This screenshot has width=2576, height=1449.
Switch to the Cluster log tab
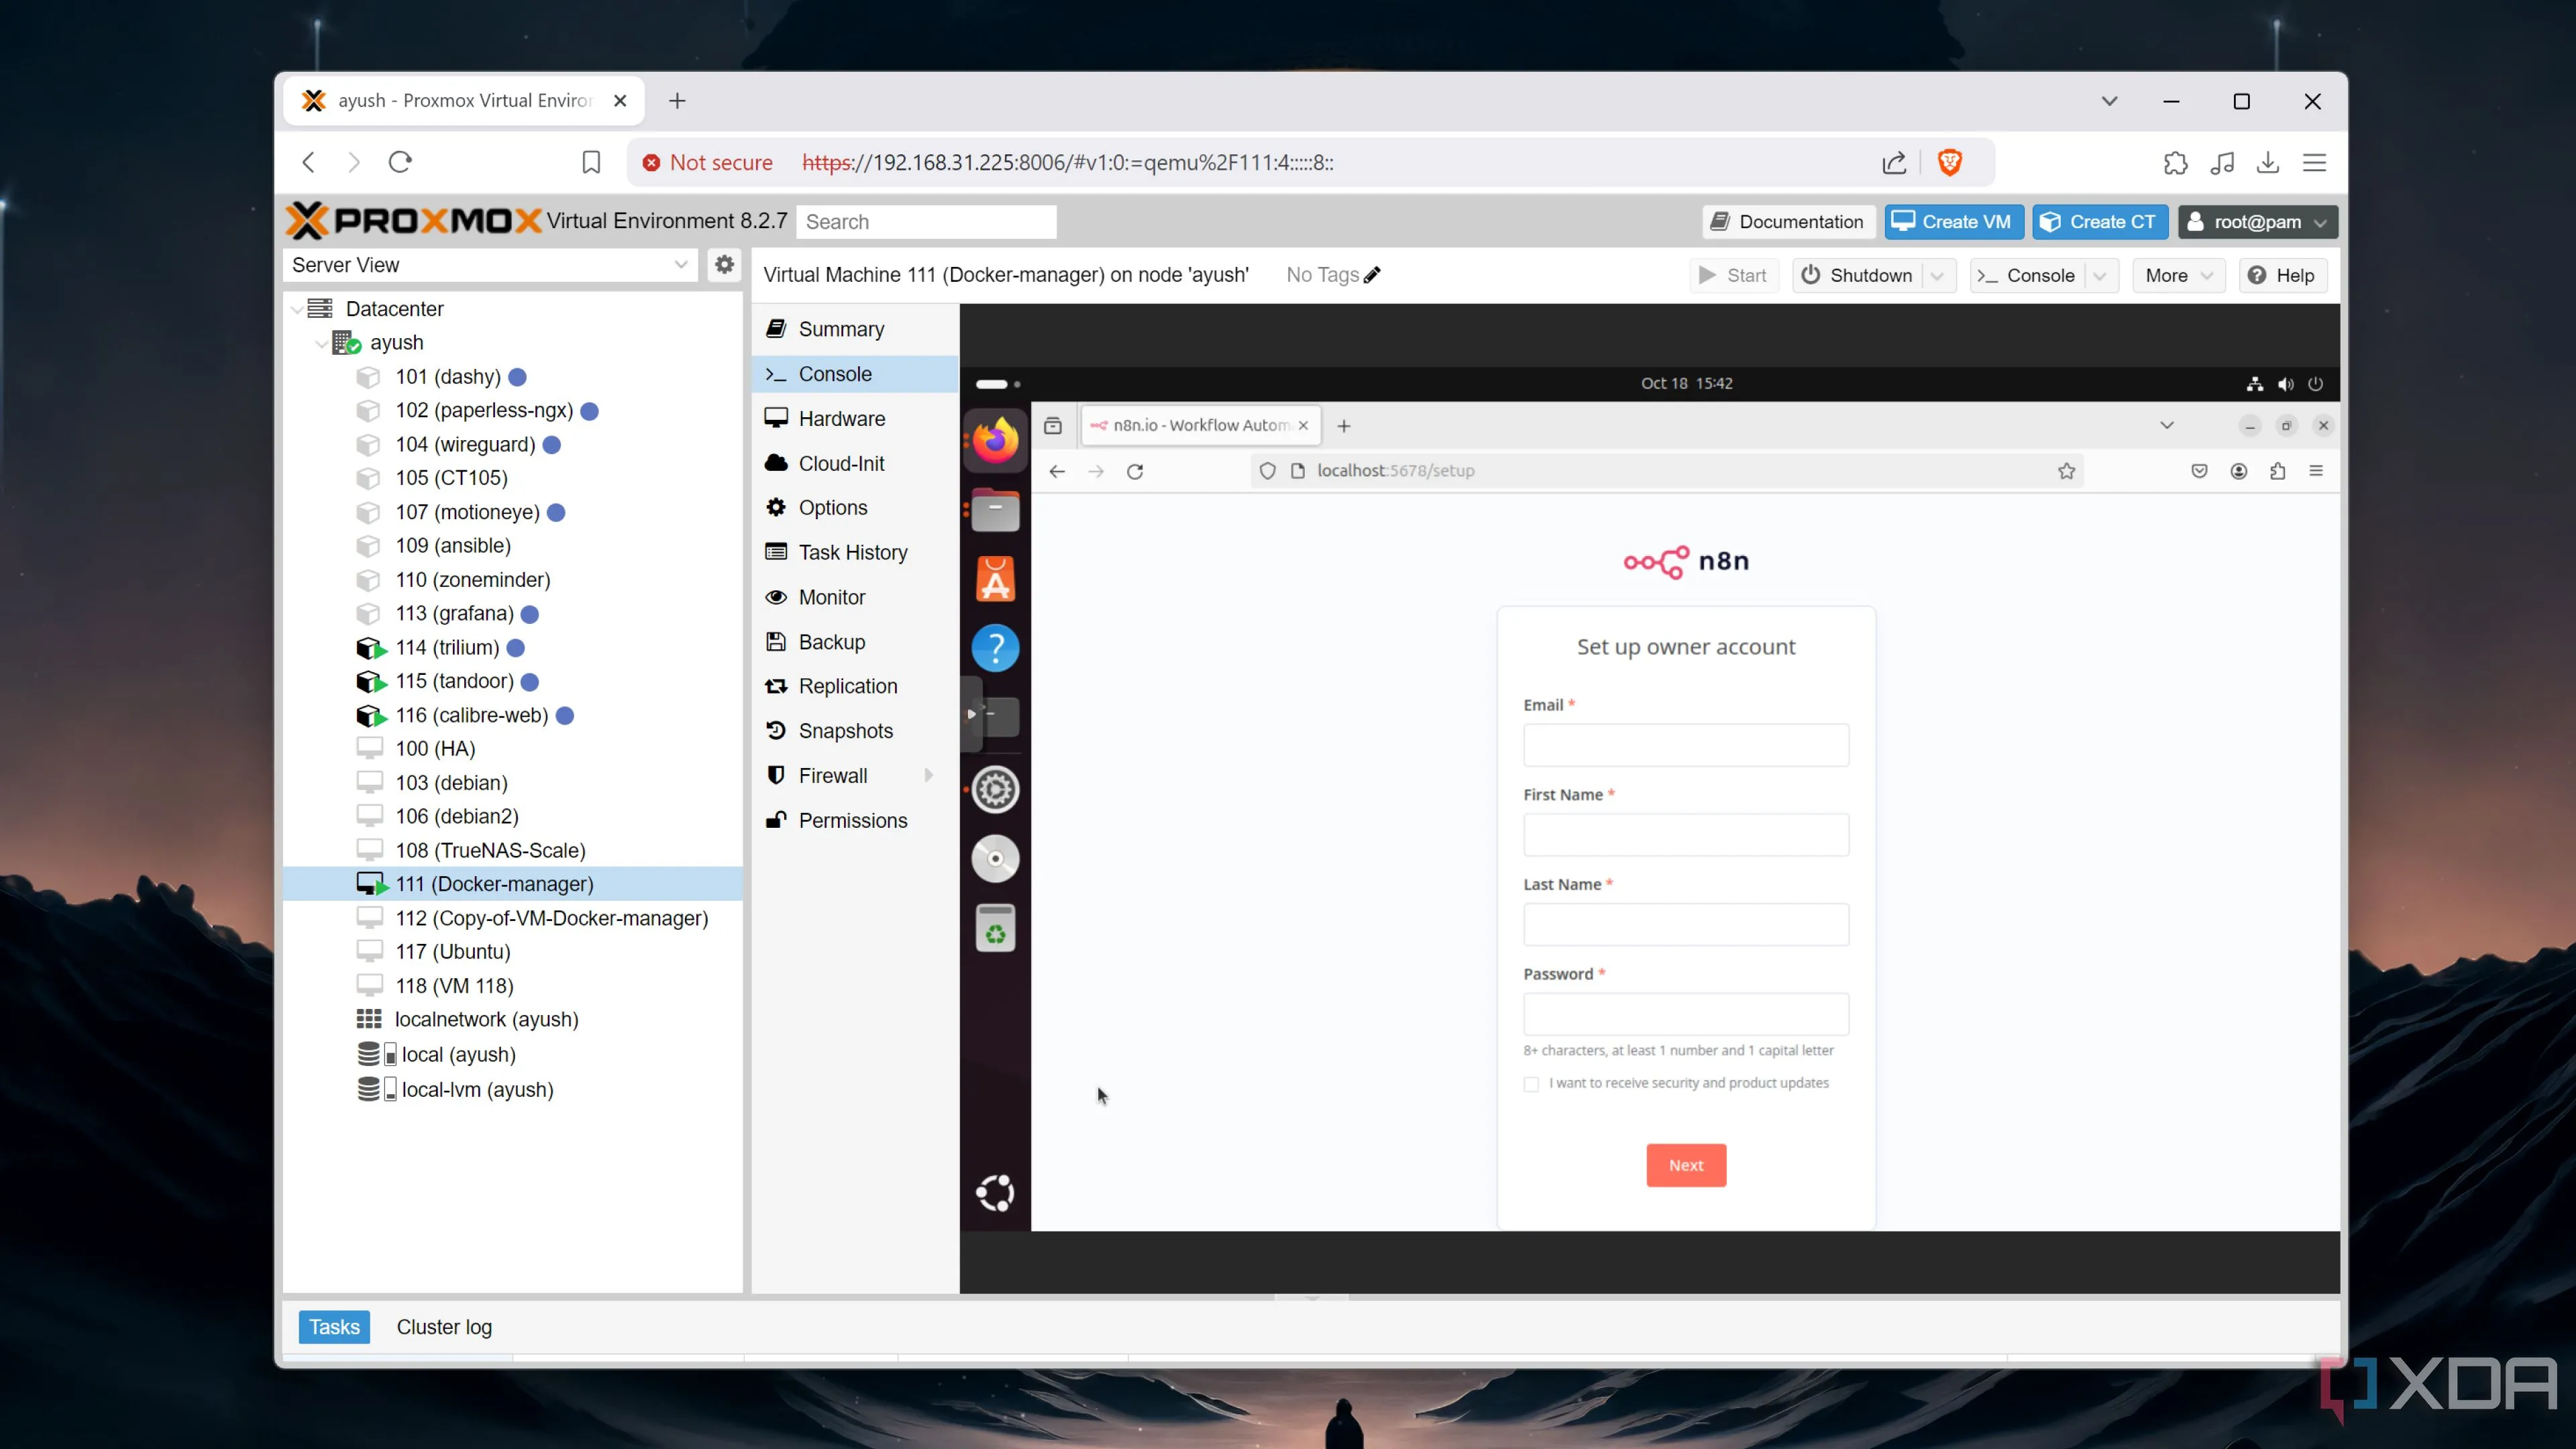(x=444, y=1327)
